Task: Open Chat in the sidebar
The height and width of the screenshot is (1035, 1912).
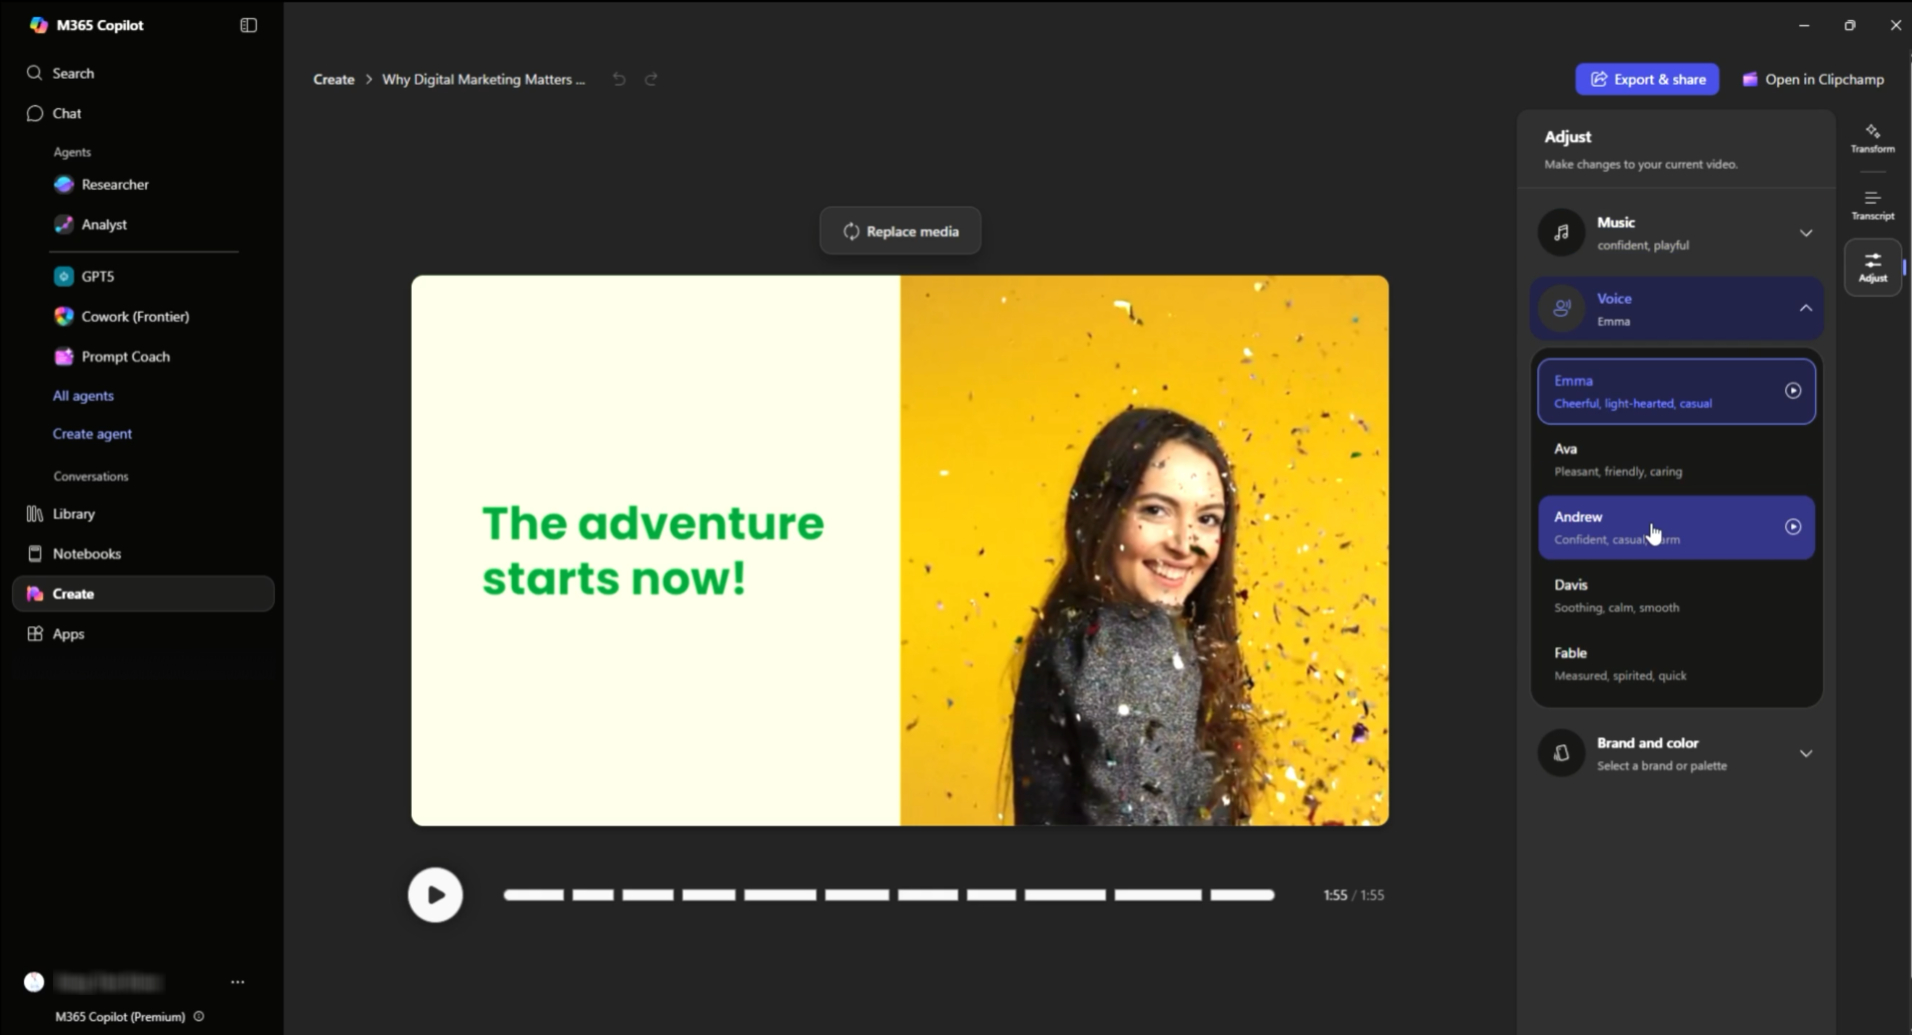Action: click(143, 113)
